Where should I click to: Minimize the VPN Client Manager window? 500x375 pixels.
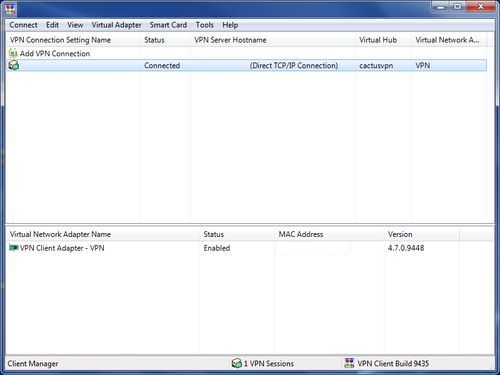[441, 7]
